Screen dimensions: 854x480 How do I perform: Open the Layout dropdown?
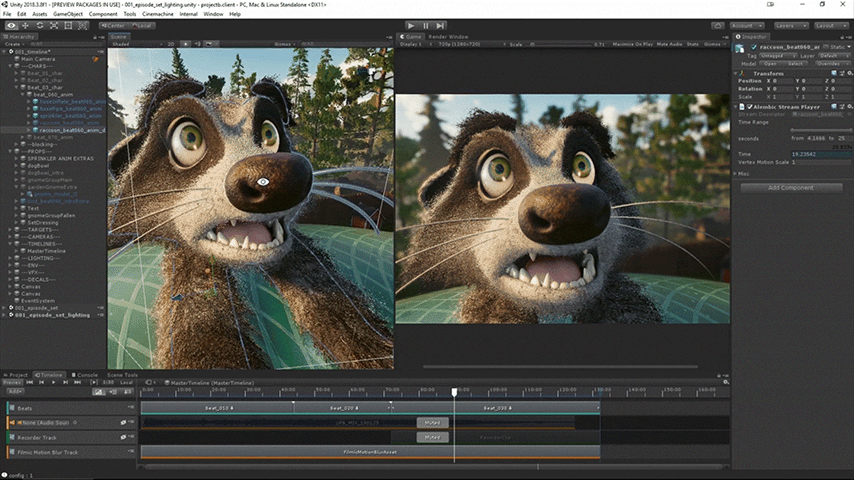click(831, 26)
